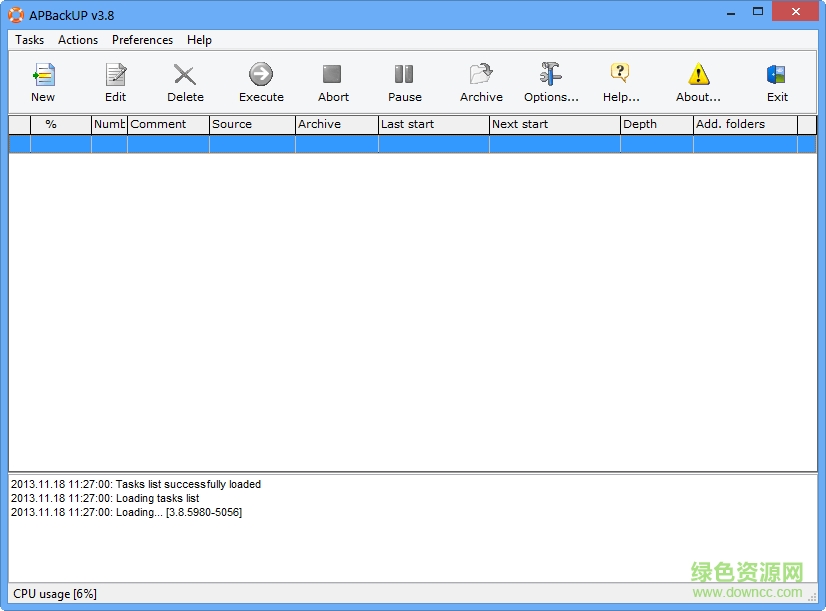
Task: Delete the selected task via toolbar
Action: point(185,83)
